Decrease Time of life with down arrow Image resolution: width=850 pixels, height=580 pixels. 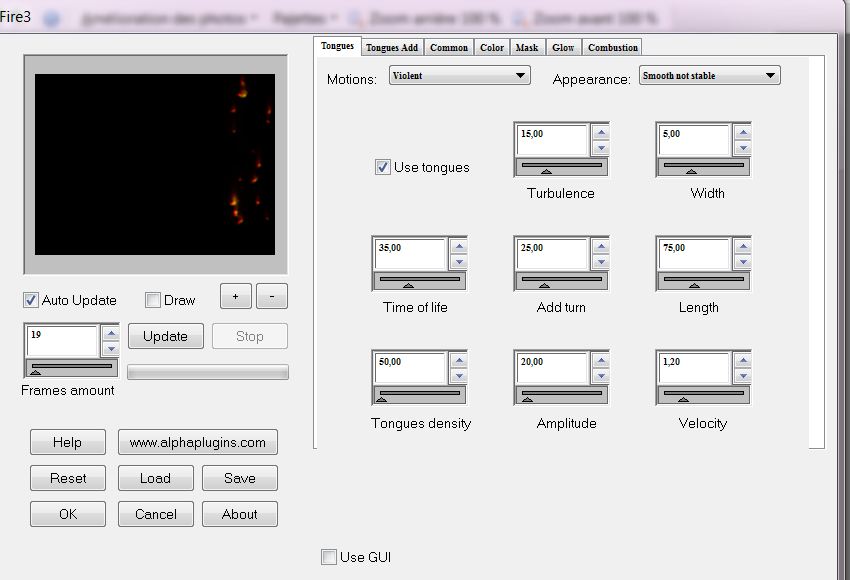pos(459,262)
